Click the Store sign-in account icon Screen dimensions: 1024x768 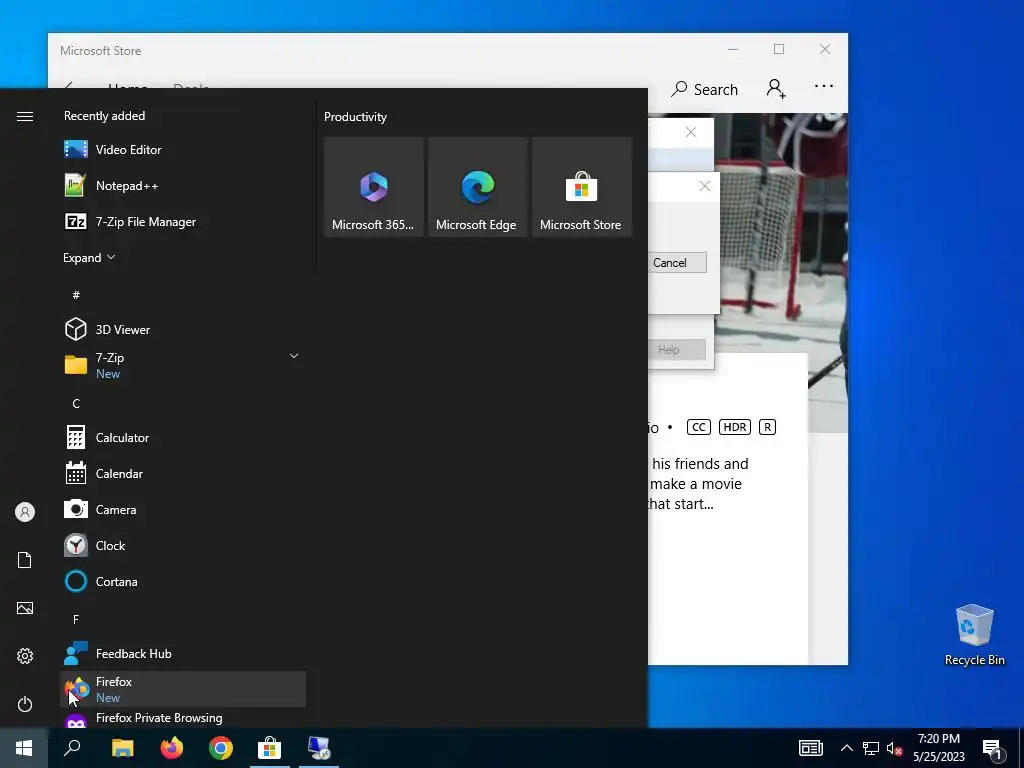click(776, 88)
